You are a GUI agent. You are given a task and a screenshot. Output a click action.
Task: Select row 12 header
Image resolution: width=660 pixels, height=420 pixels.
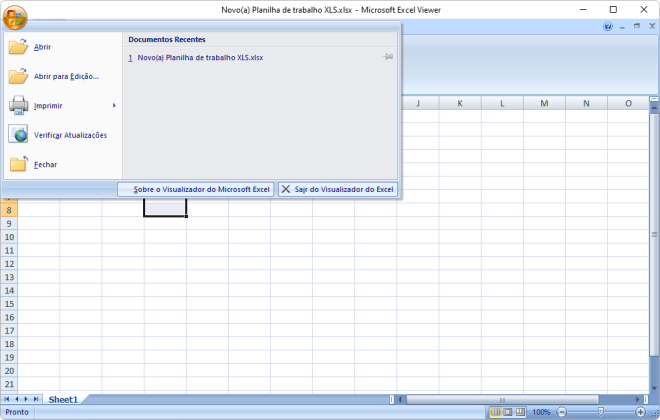(9, 264)
